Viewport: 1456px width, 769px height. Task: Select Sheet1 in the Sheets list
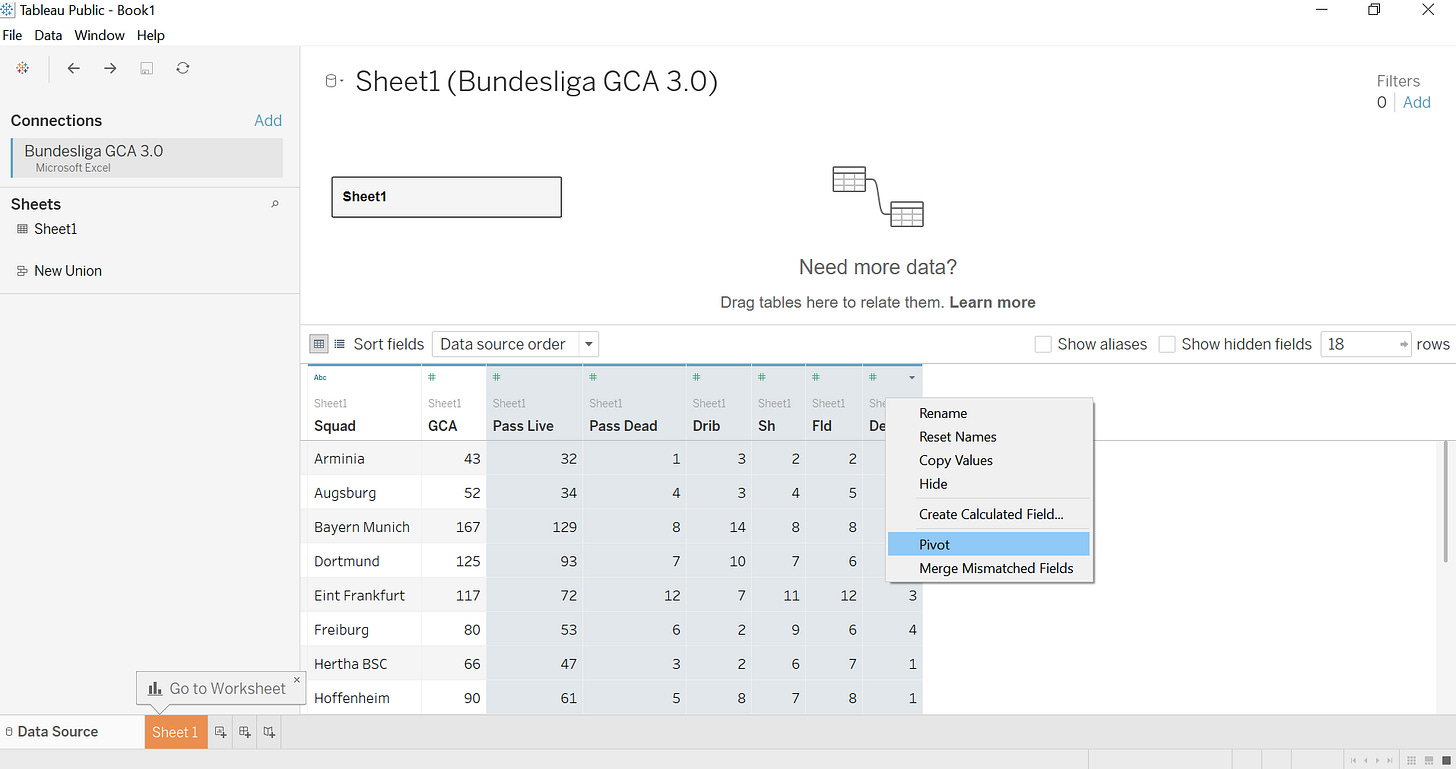pos(47,229)
